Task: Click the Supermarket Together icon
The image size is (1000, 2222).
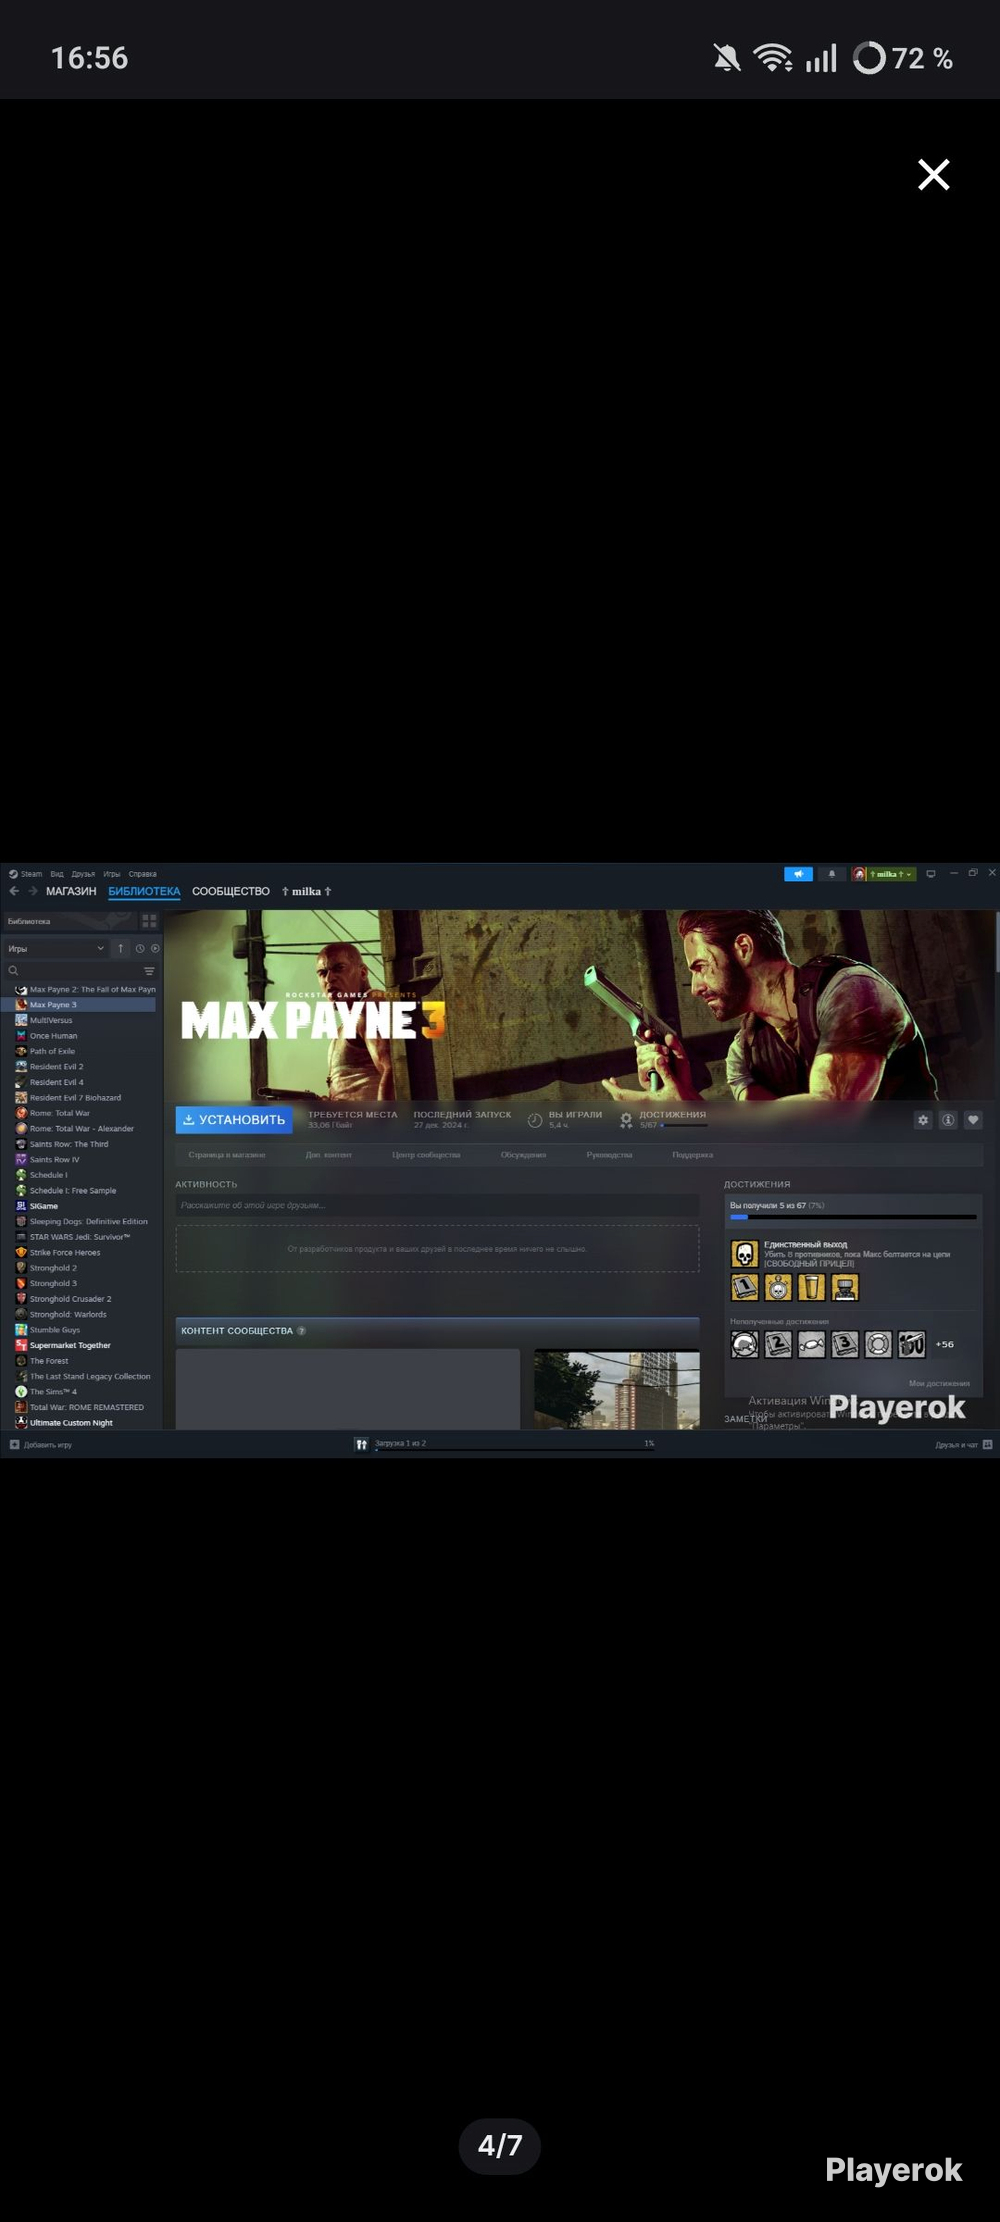Action: point(21,1346)
